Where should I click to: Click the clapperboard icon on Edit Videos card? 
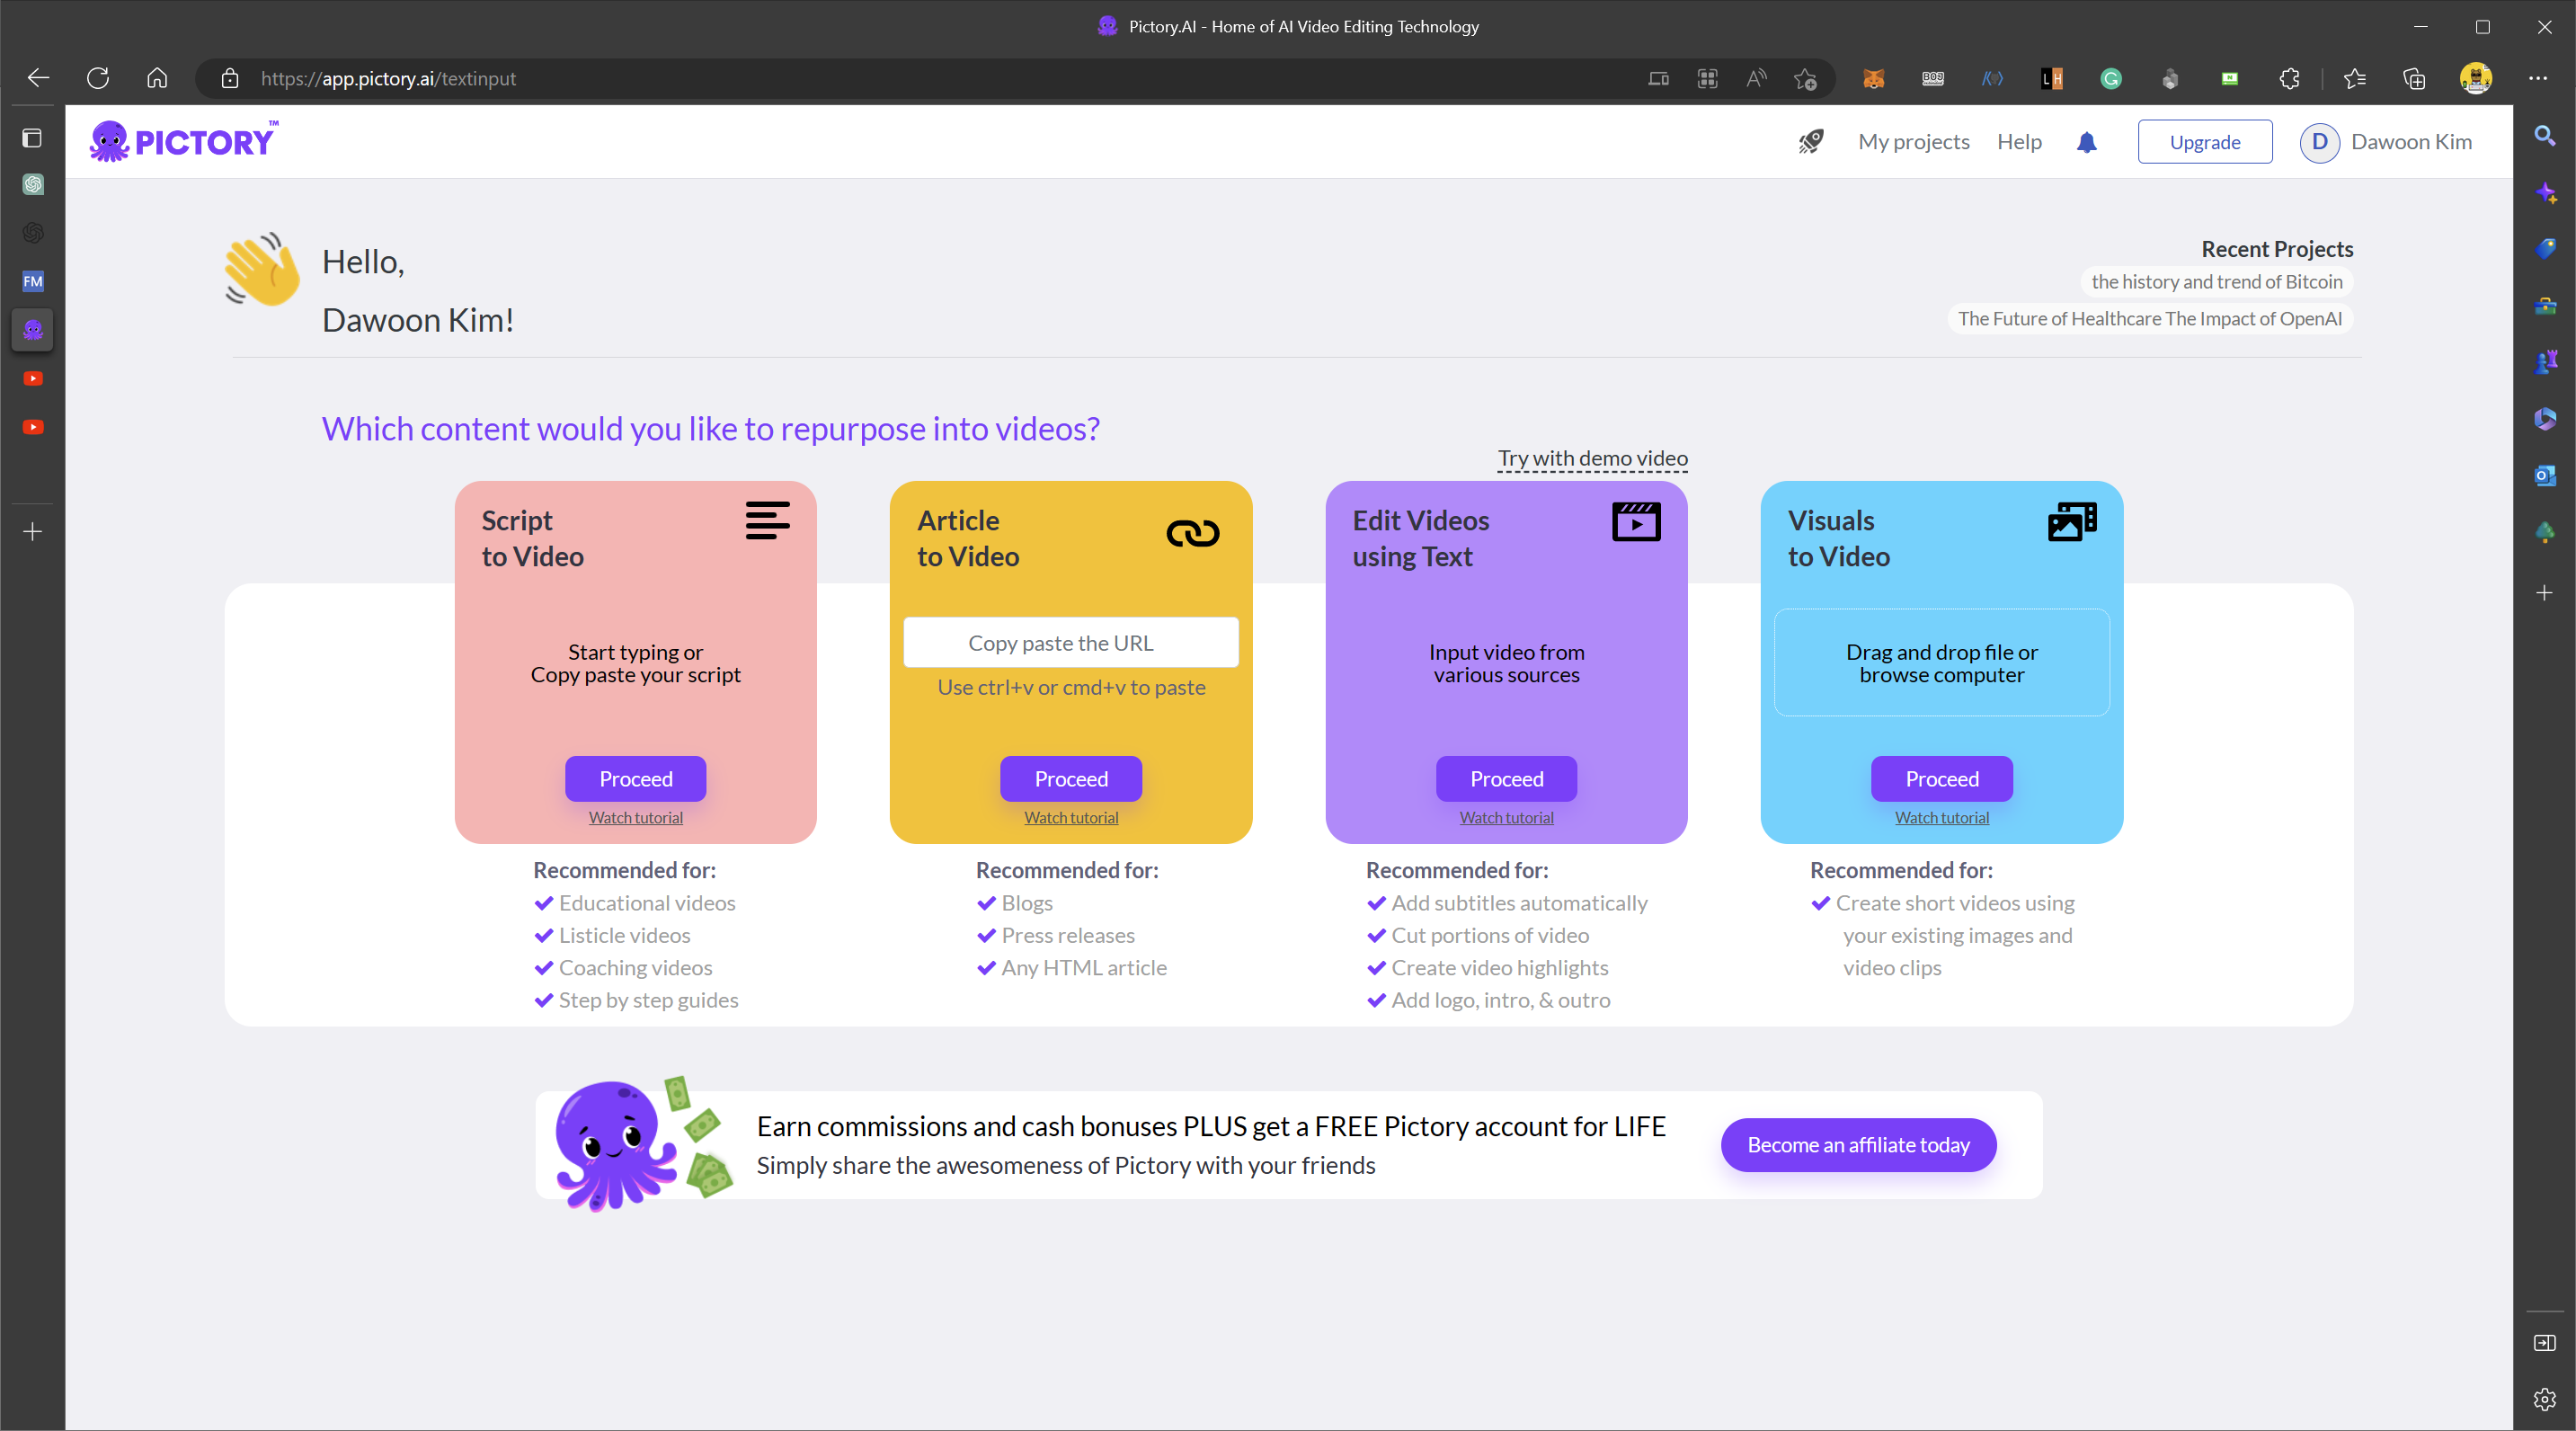[1636, 521]
